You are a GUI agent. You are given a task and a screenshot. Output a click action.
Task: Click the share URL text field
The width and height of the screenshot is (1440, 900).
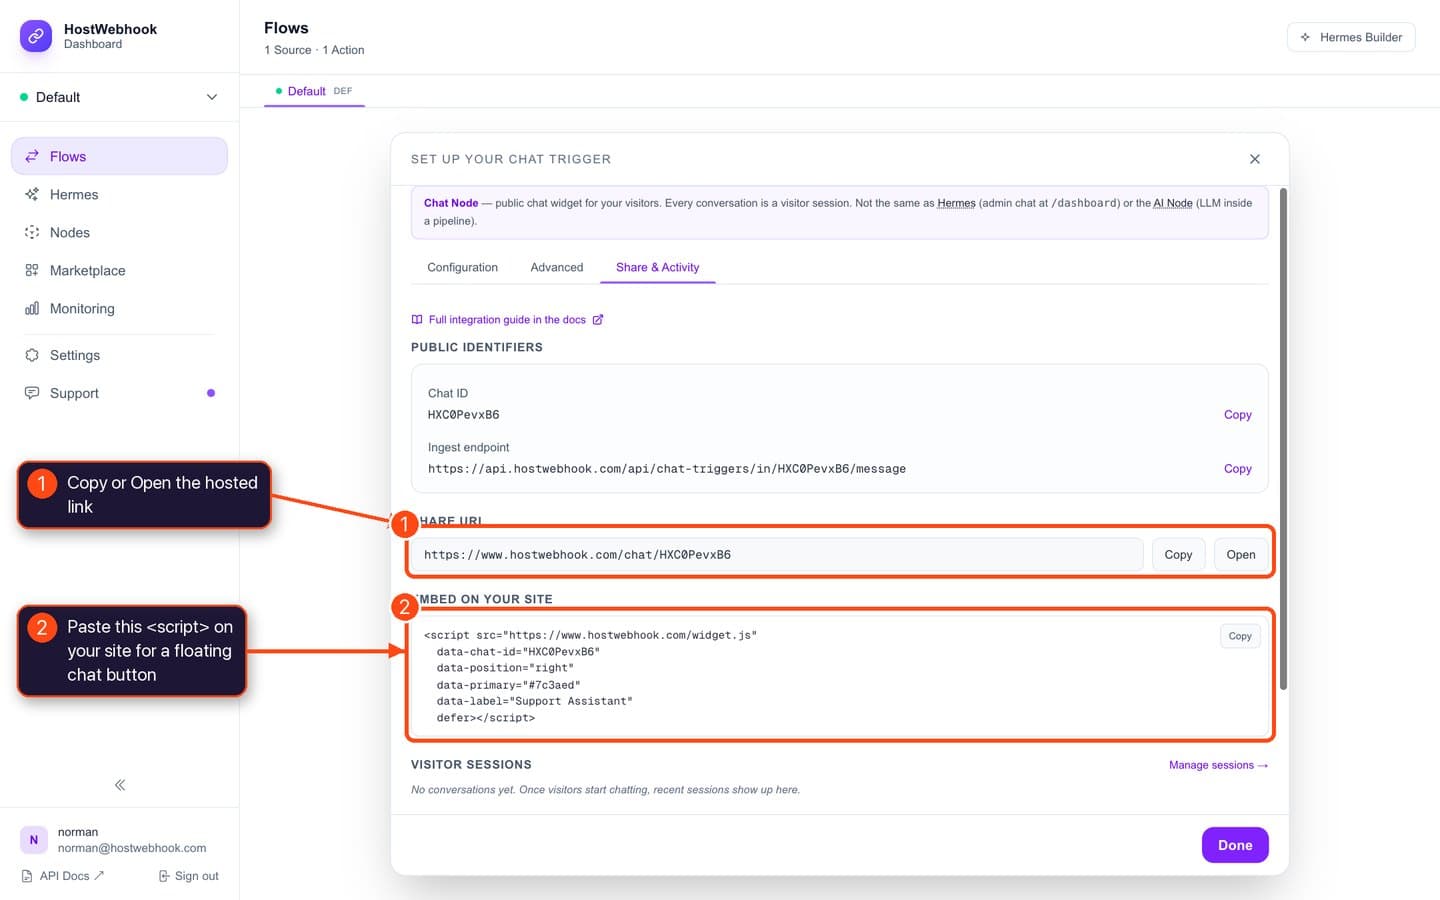point(776,555)
